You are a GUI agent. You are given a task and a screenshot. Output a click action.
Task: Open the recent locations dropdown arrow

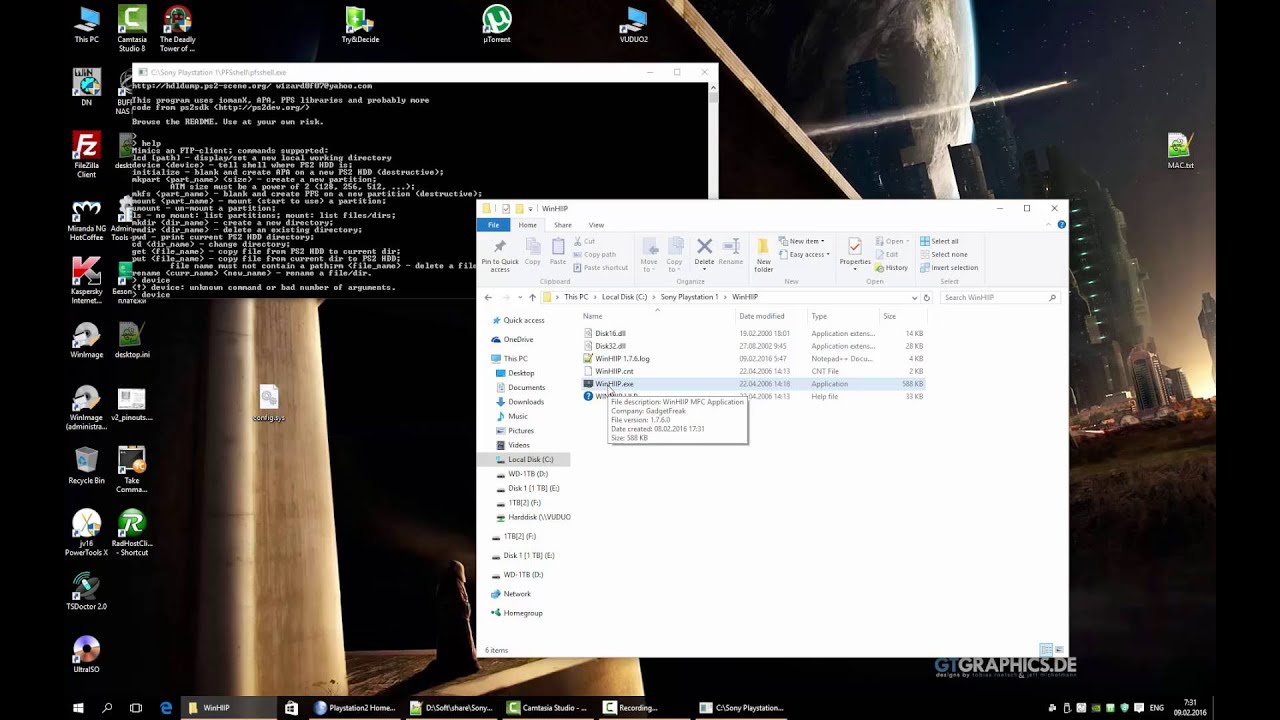point(519,297)
